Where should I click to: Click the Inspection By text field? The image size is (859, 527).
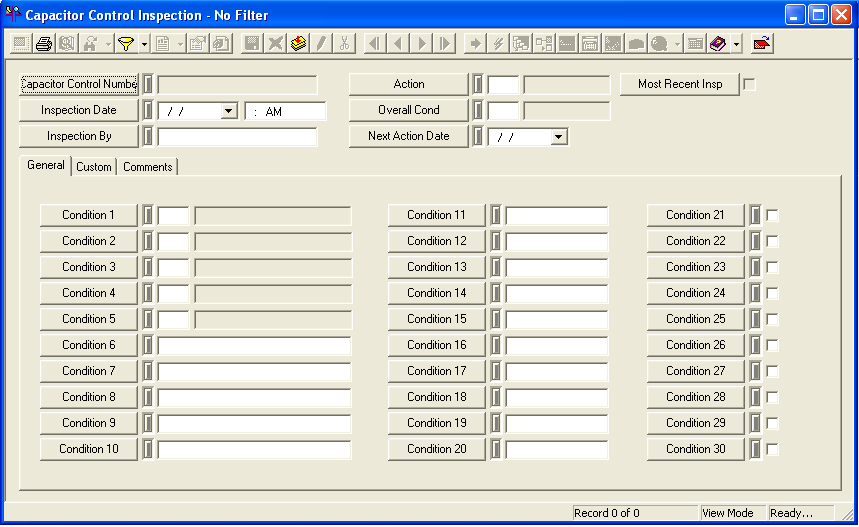click(237, 137)
